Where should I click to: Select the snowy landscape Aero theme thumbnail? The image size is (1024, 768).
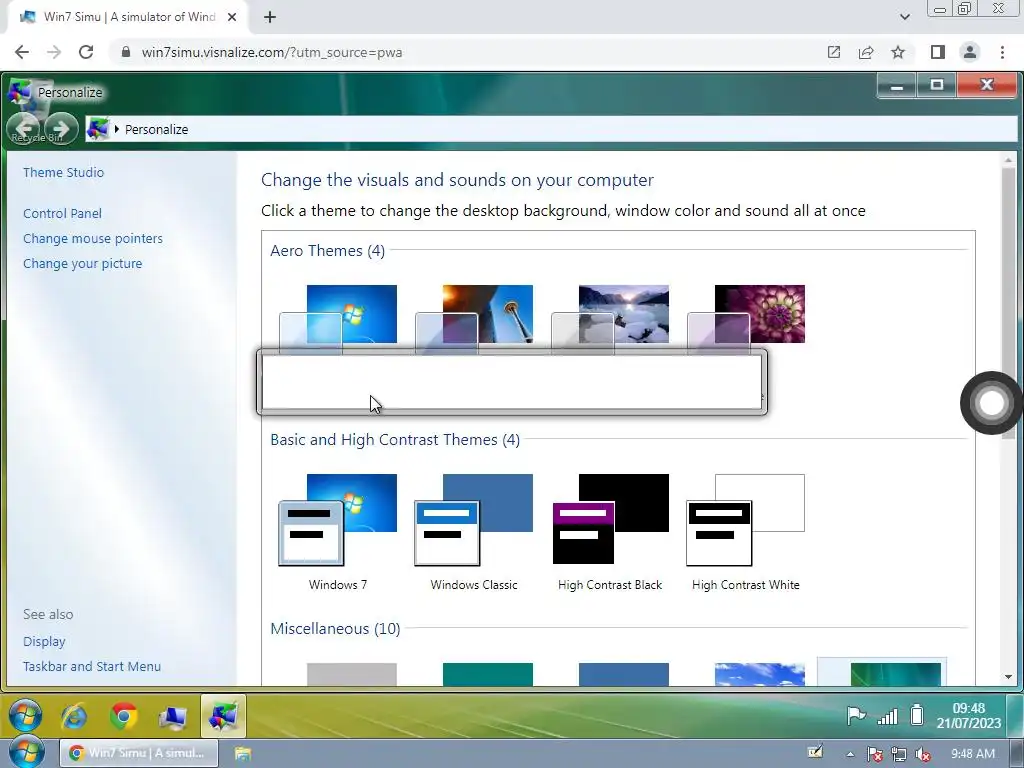610,319
